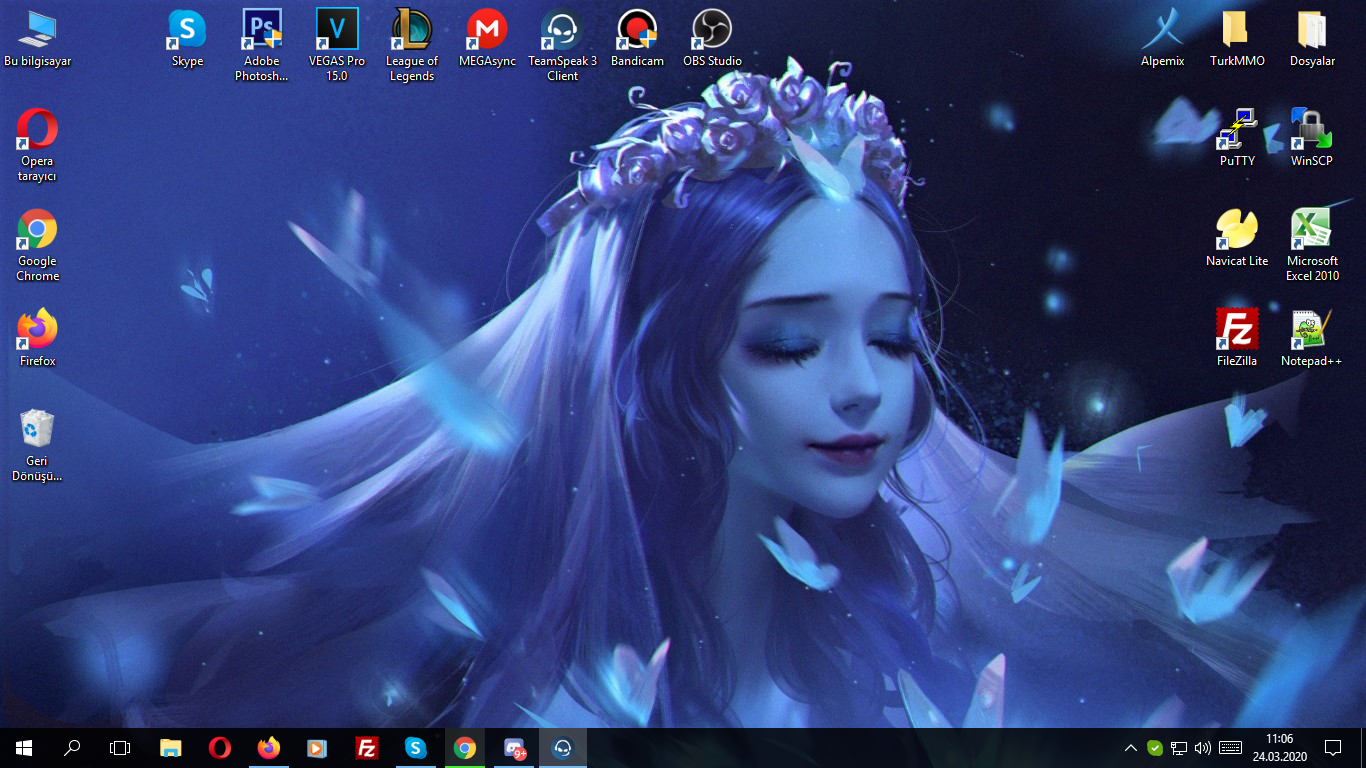Open File Explorer from the taskbar
Viewport: 1366px width, 768px height.
pyautogui.click(x=171, y=748)
